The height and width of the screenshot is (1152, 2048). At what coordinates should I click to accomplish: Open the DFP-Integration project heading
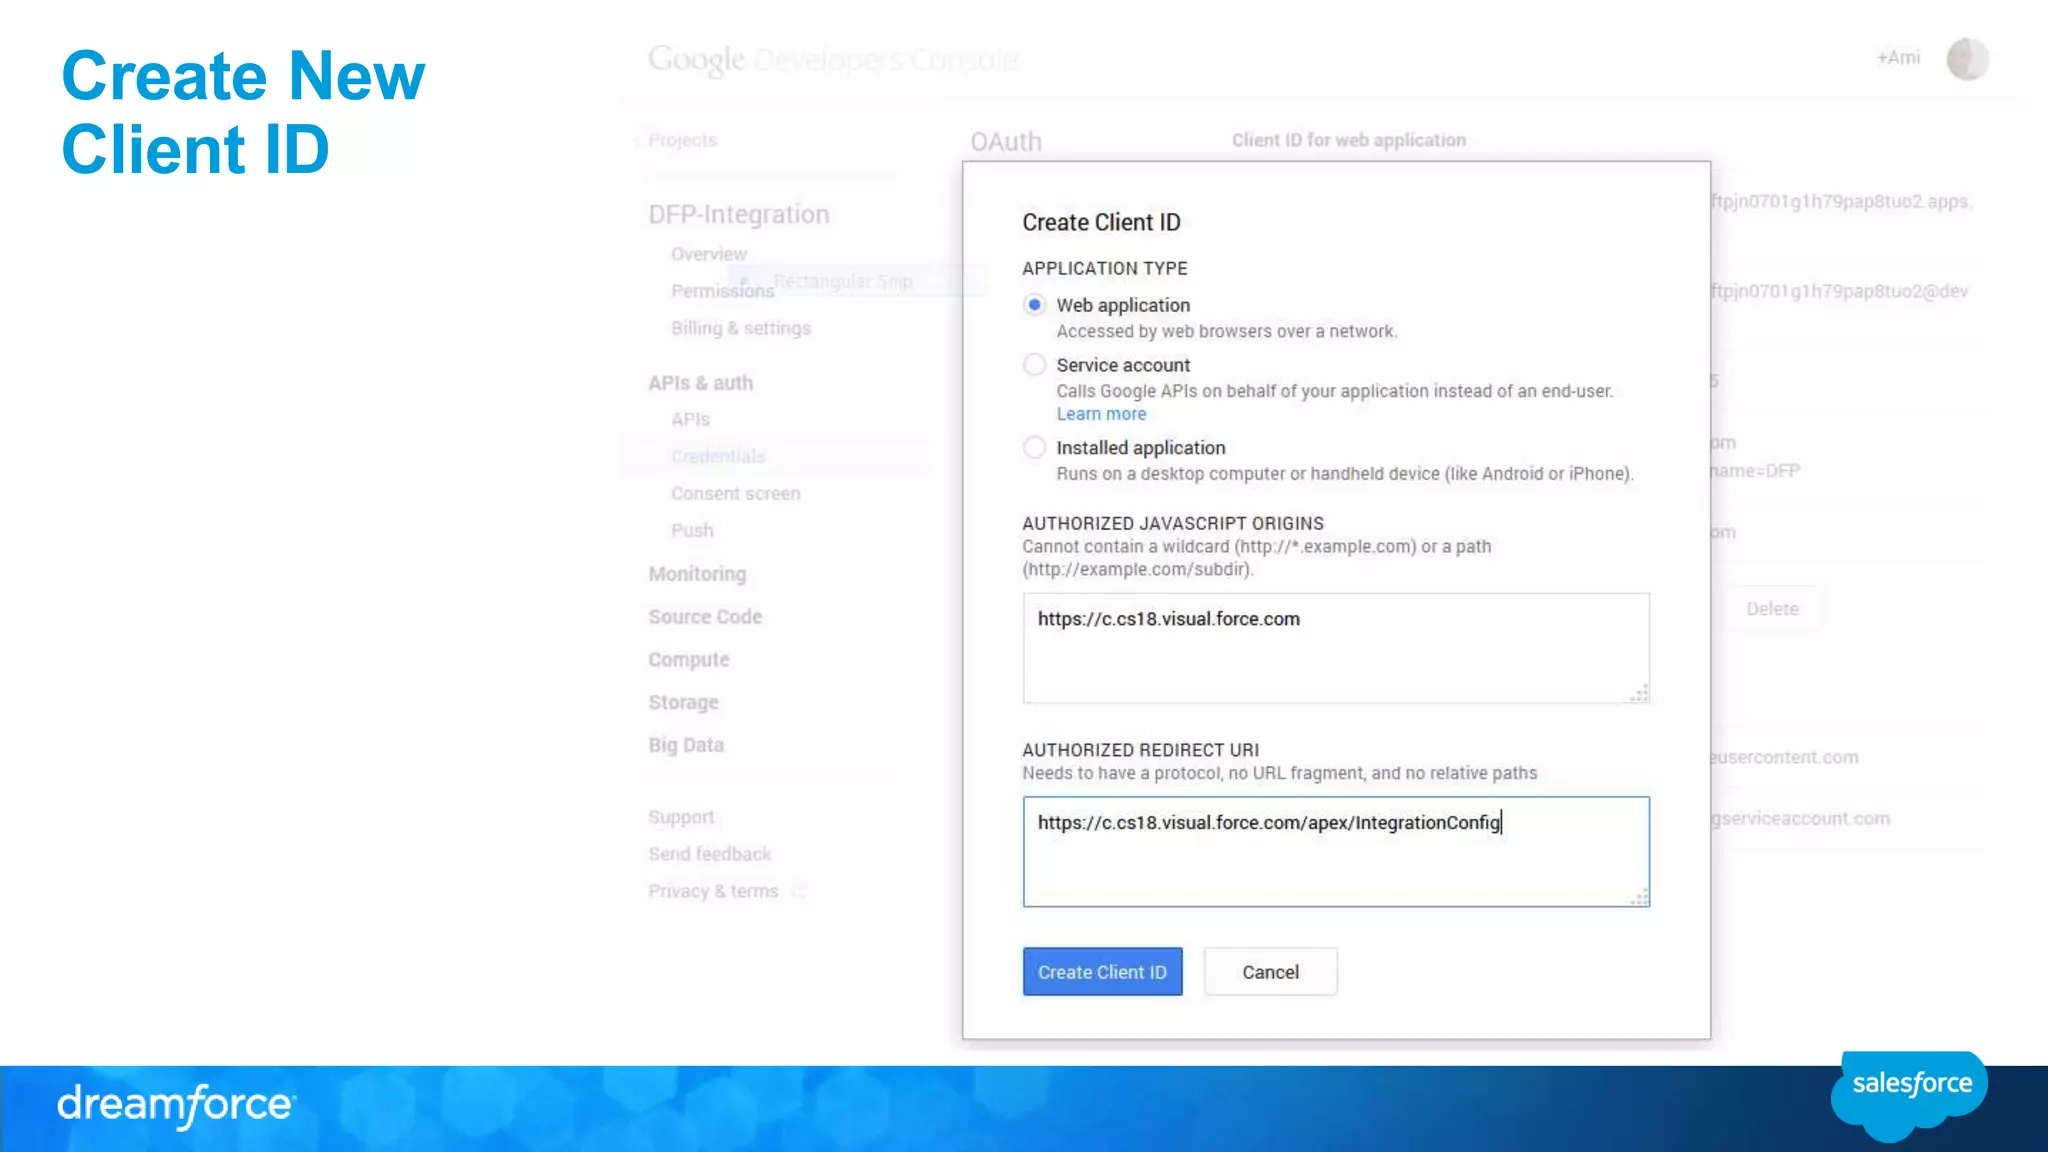pos(738,214)
